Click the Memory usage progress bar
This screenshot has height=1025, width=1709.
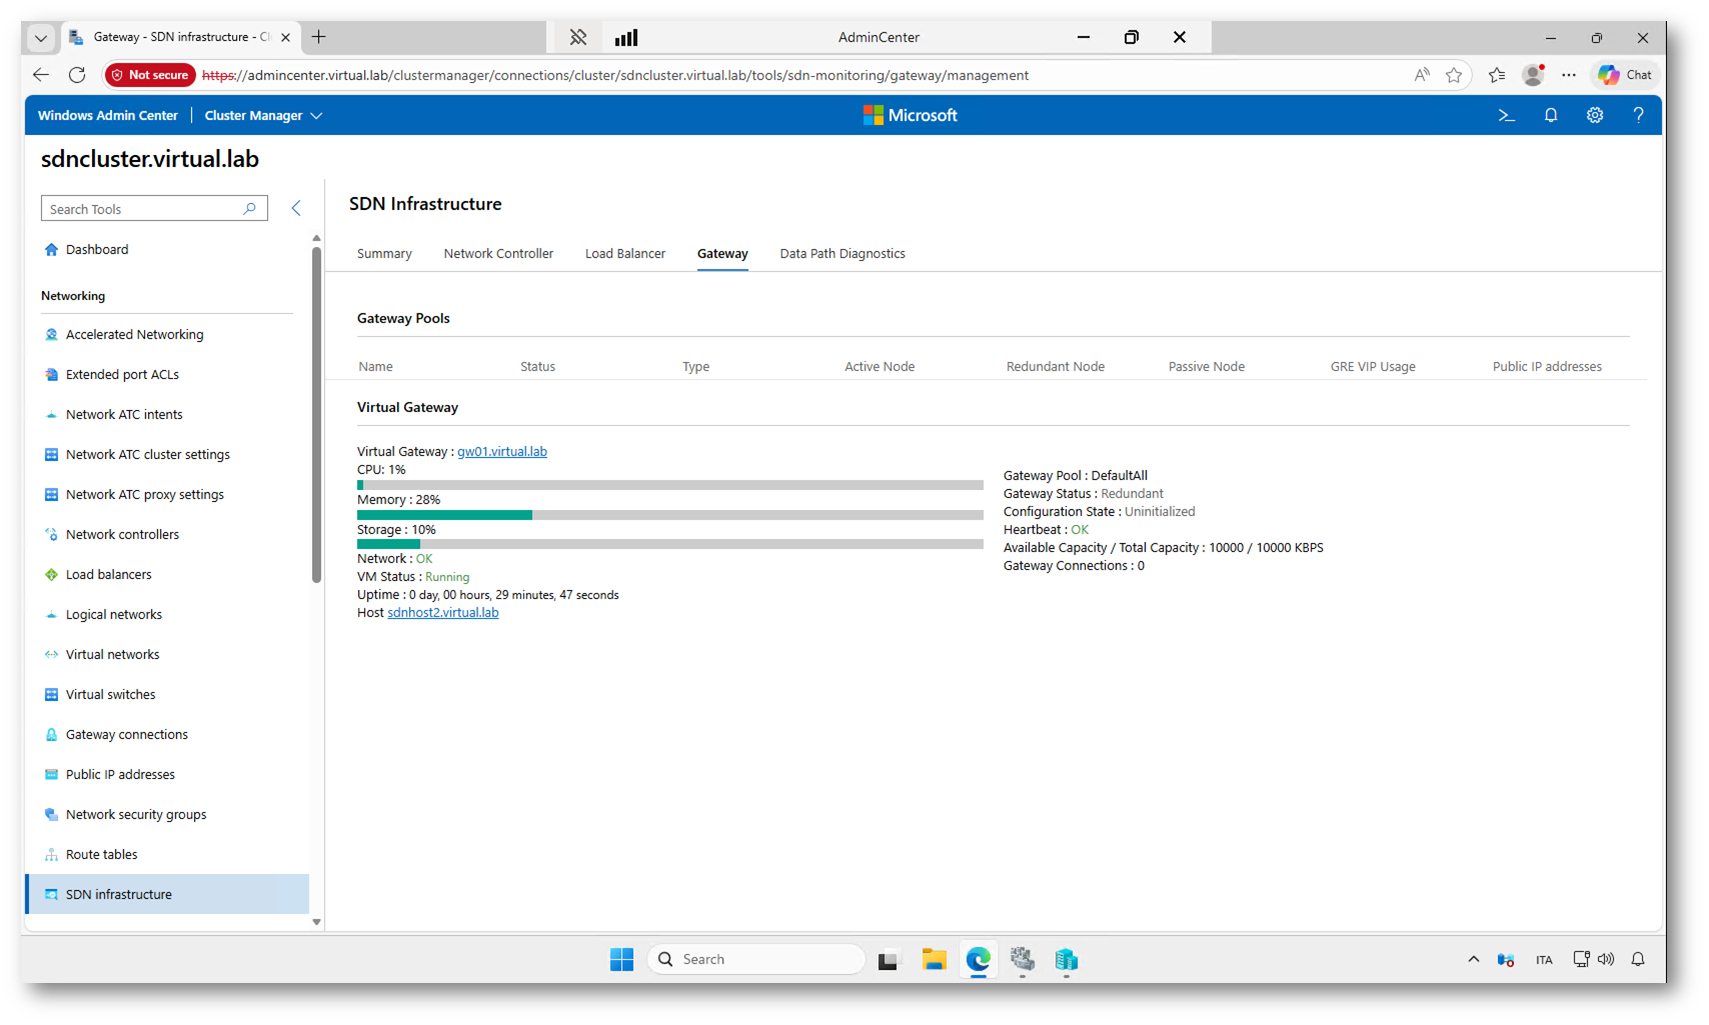669,515
